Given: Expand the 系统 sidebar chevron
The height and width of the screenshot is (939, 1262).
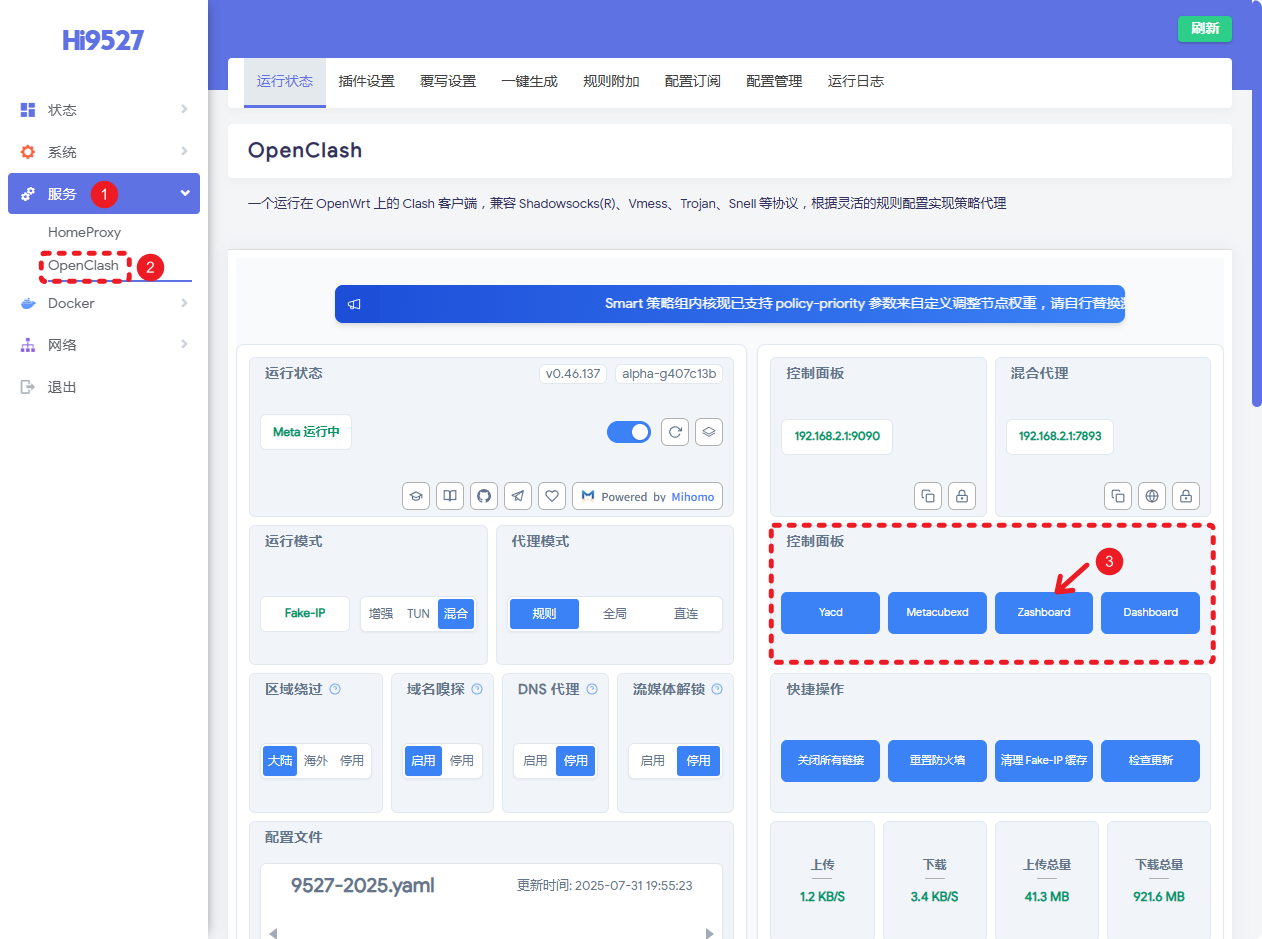Looking at the screenshot, I should pyautogui.click(x=184, y=151).
